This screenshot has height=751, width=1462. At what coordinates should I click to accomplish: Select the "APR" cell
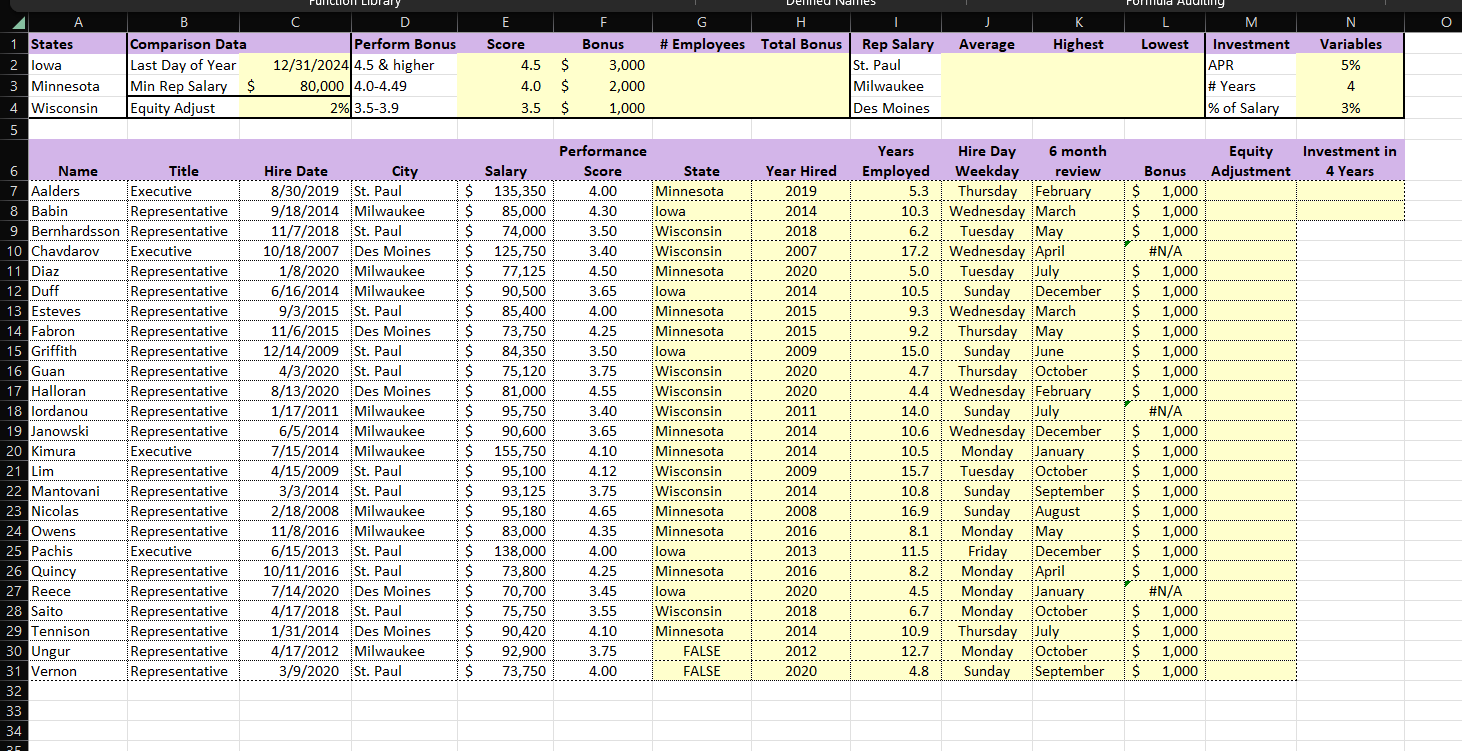tap(1250, 65)
